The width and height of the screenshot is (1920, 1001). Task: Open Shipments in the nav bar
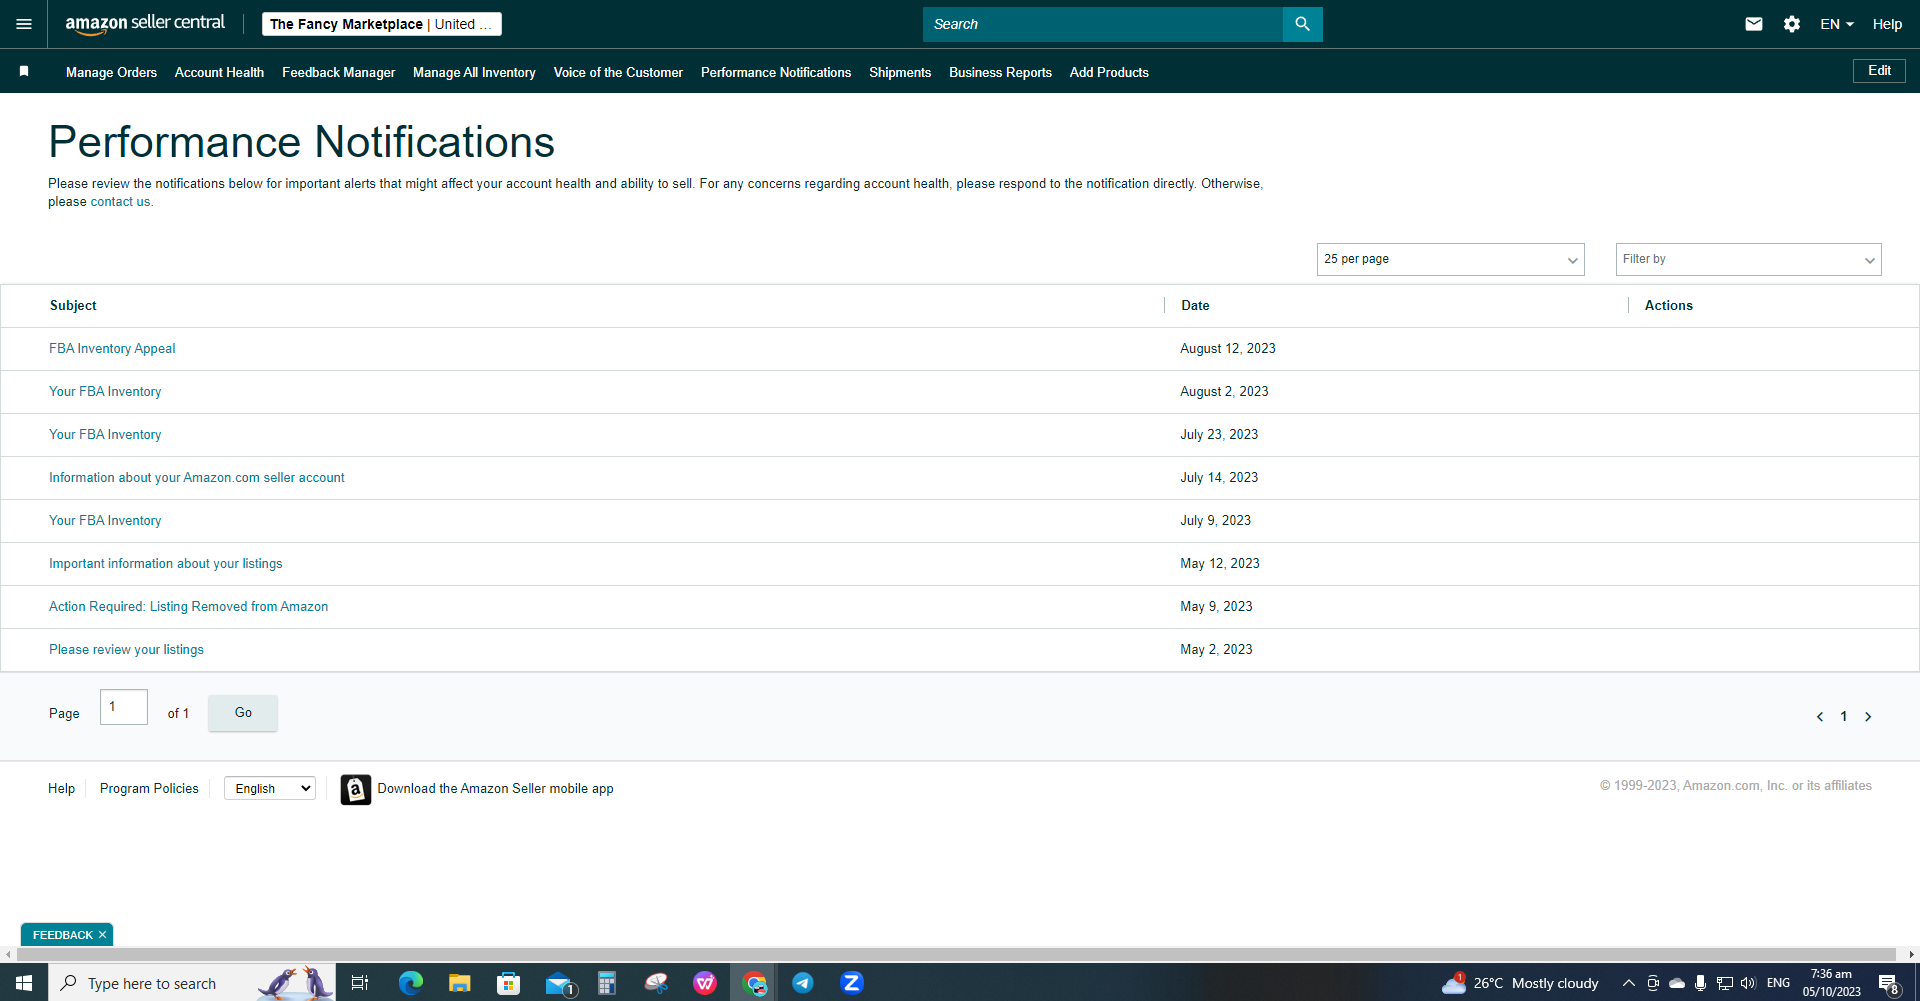[x=900, y=72]
